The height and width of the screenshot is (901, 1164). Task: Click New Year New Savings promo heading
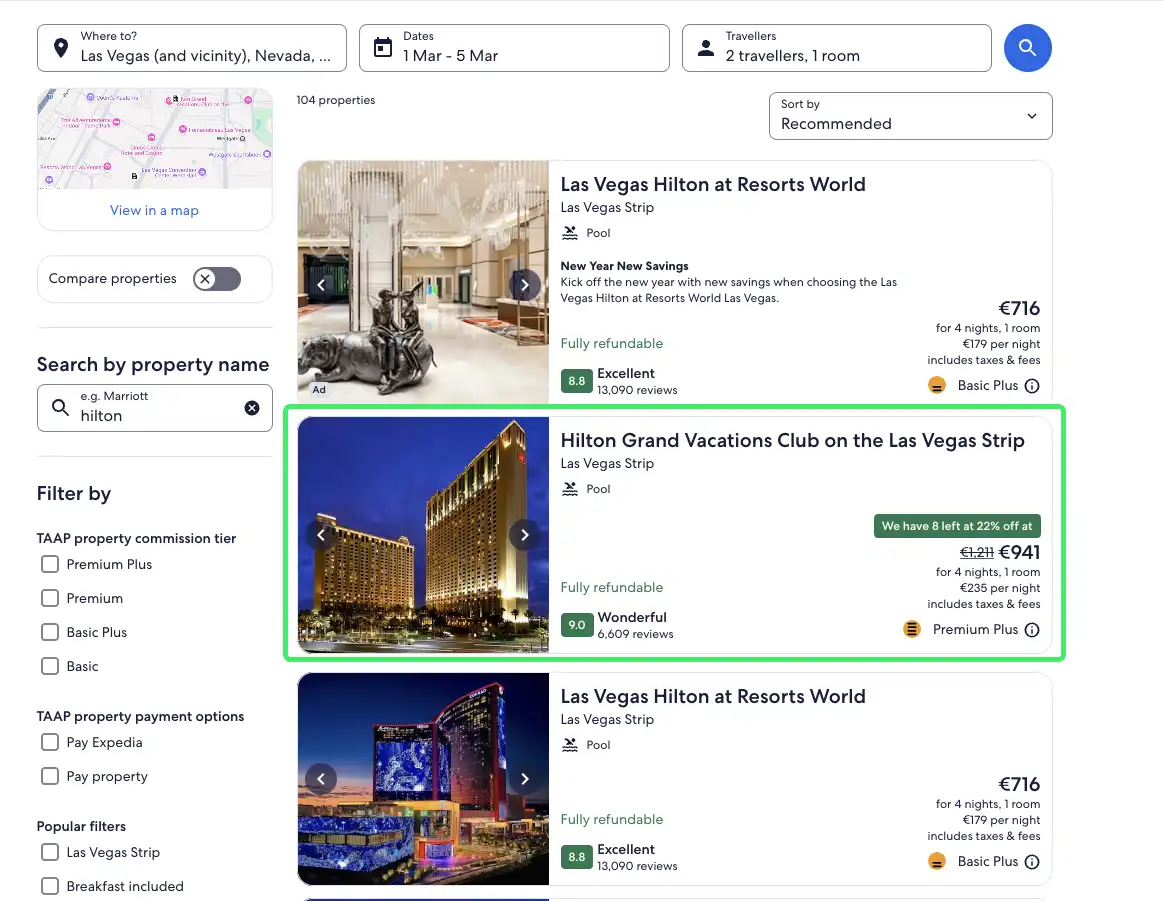624,266
